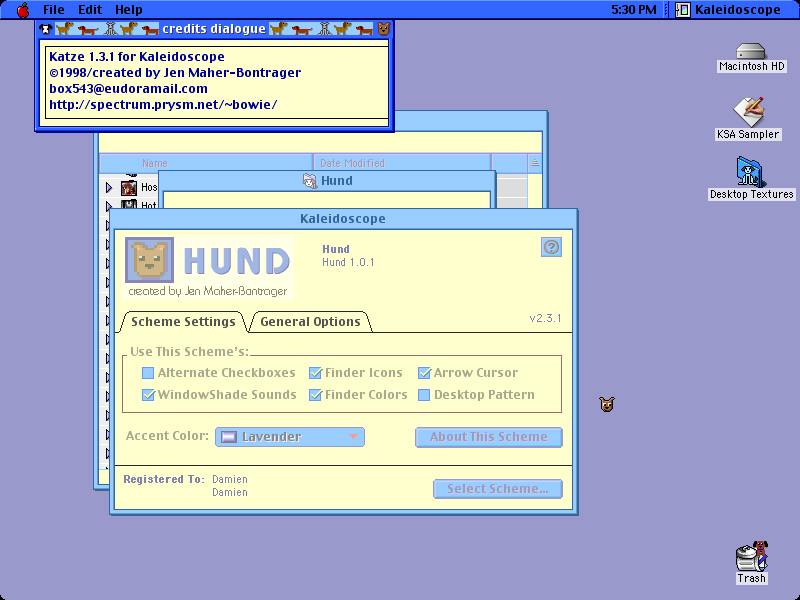Click the "v2.3.1" version label

coord(545,318)
